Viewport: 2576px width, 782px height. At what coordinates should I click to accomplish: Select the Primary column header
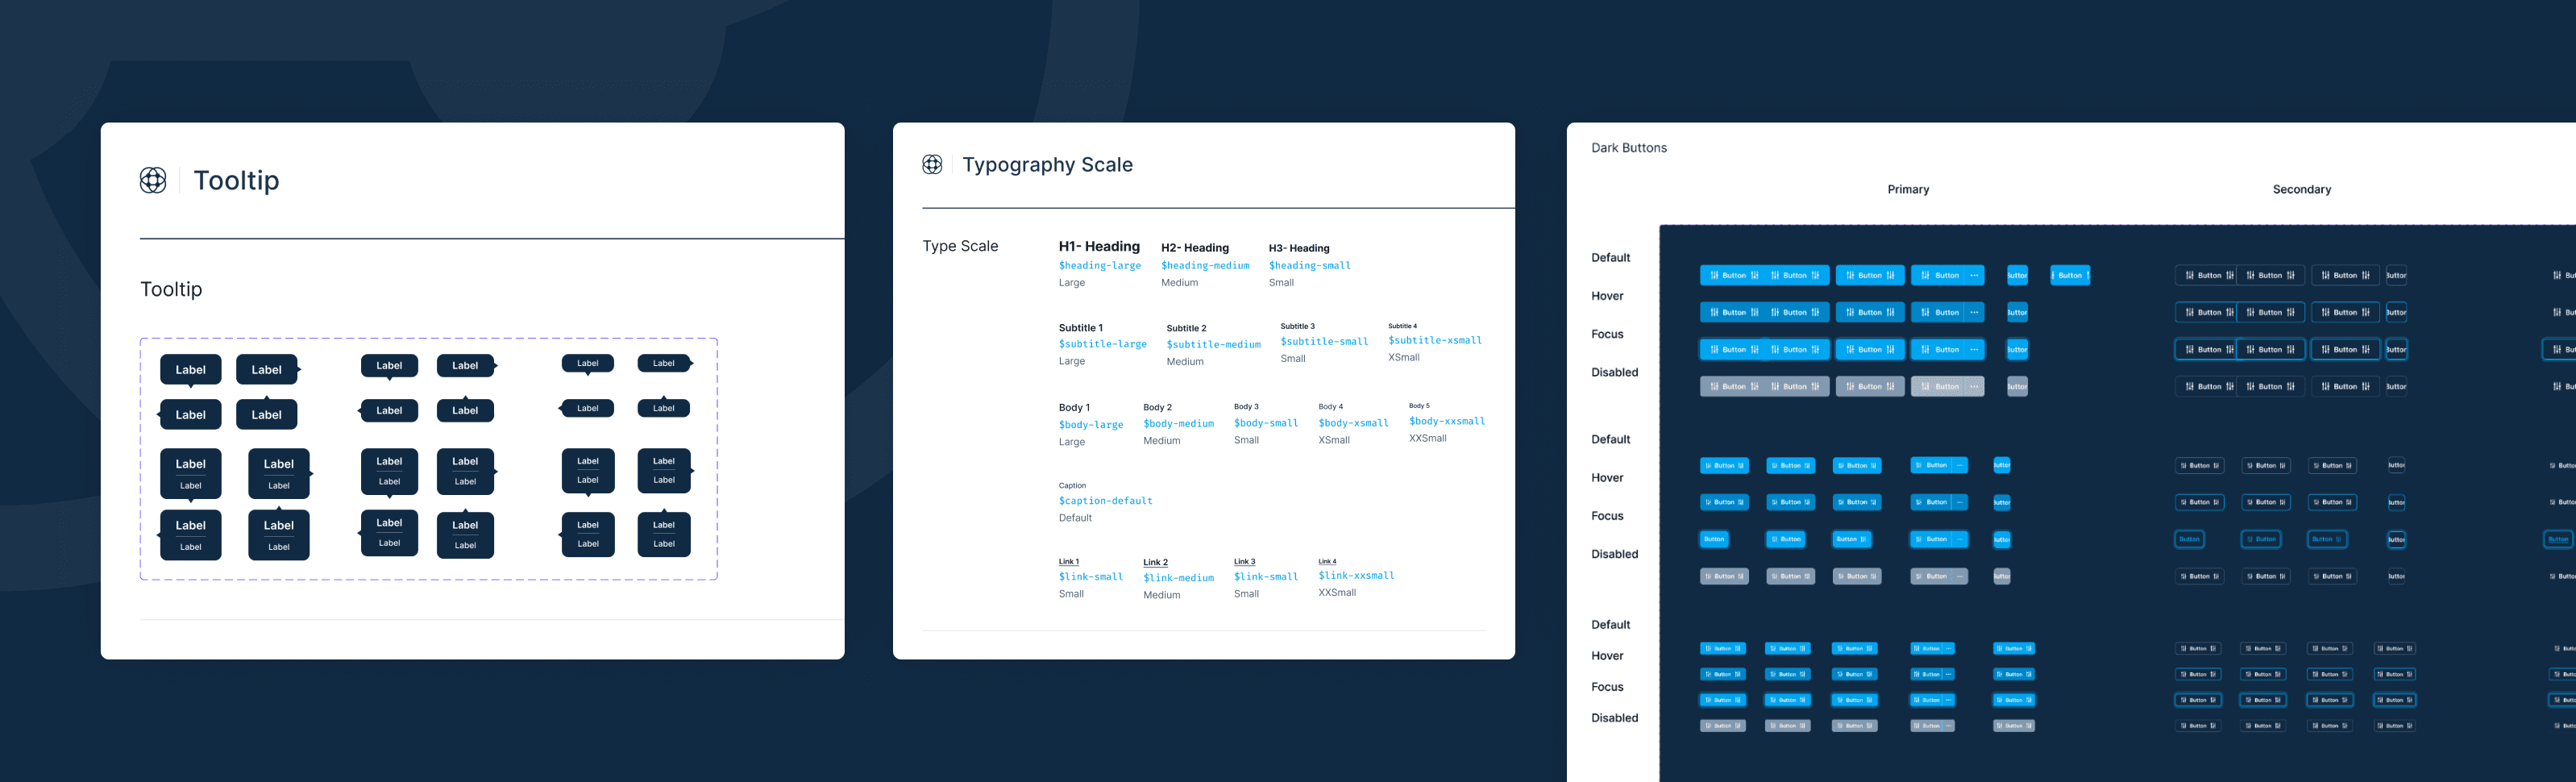click(x=1908, y=189)
